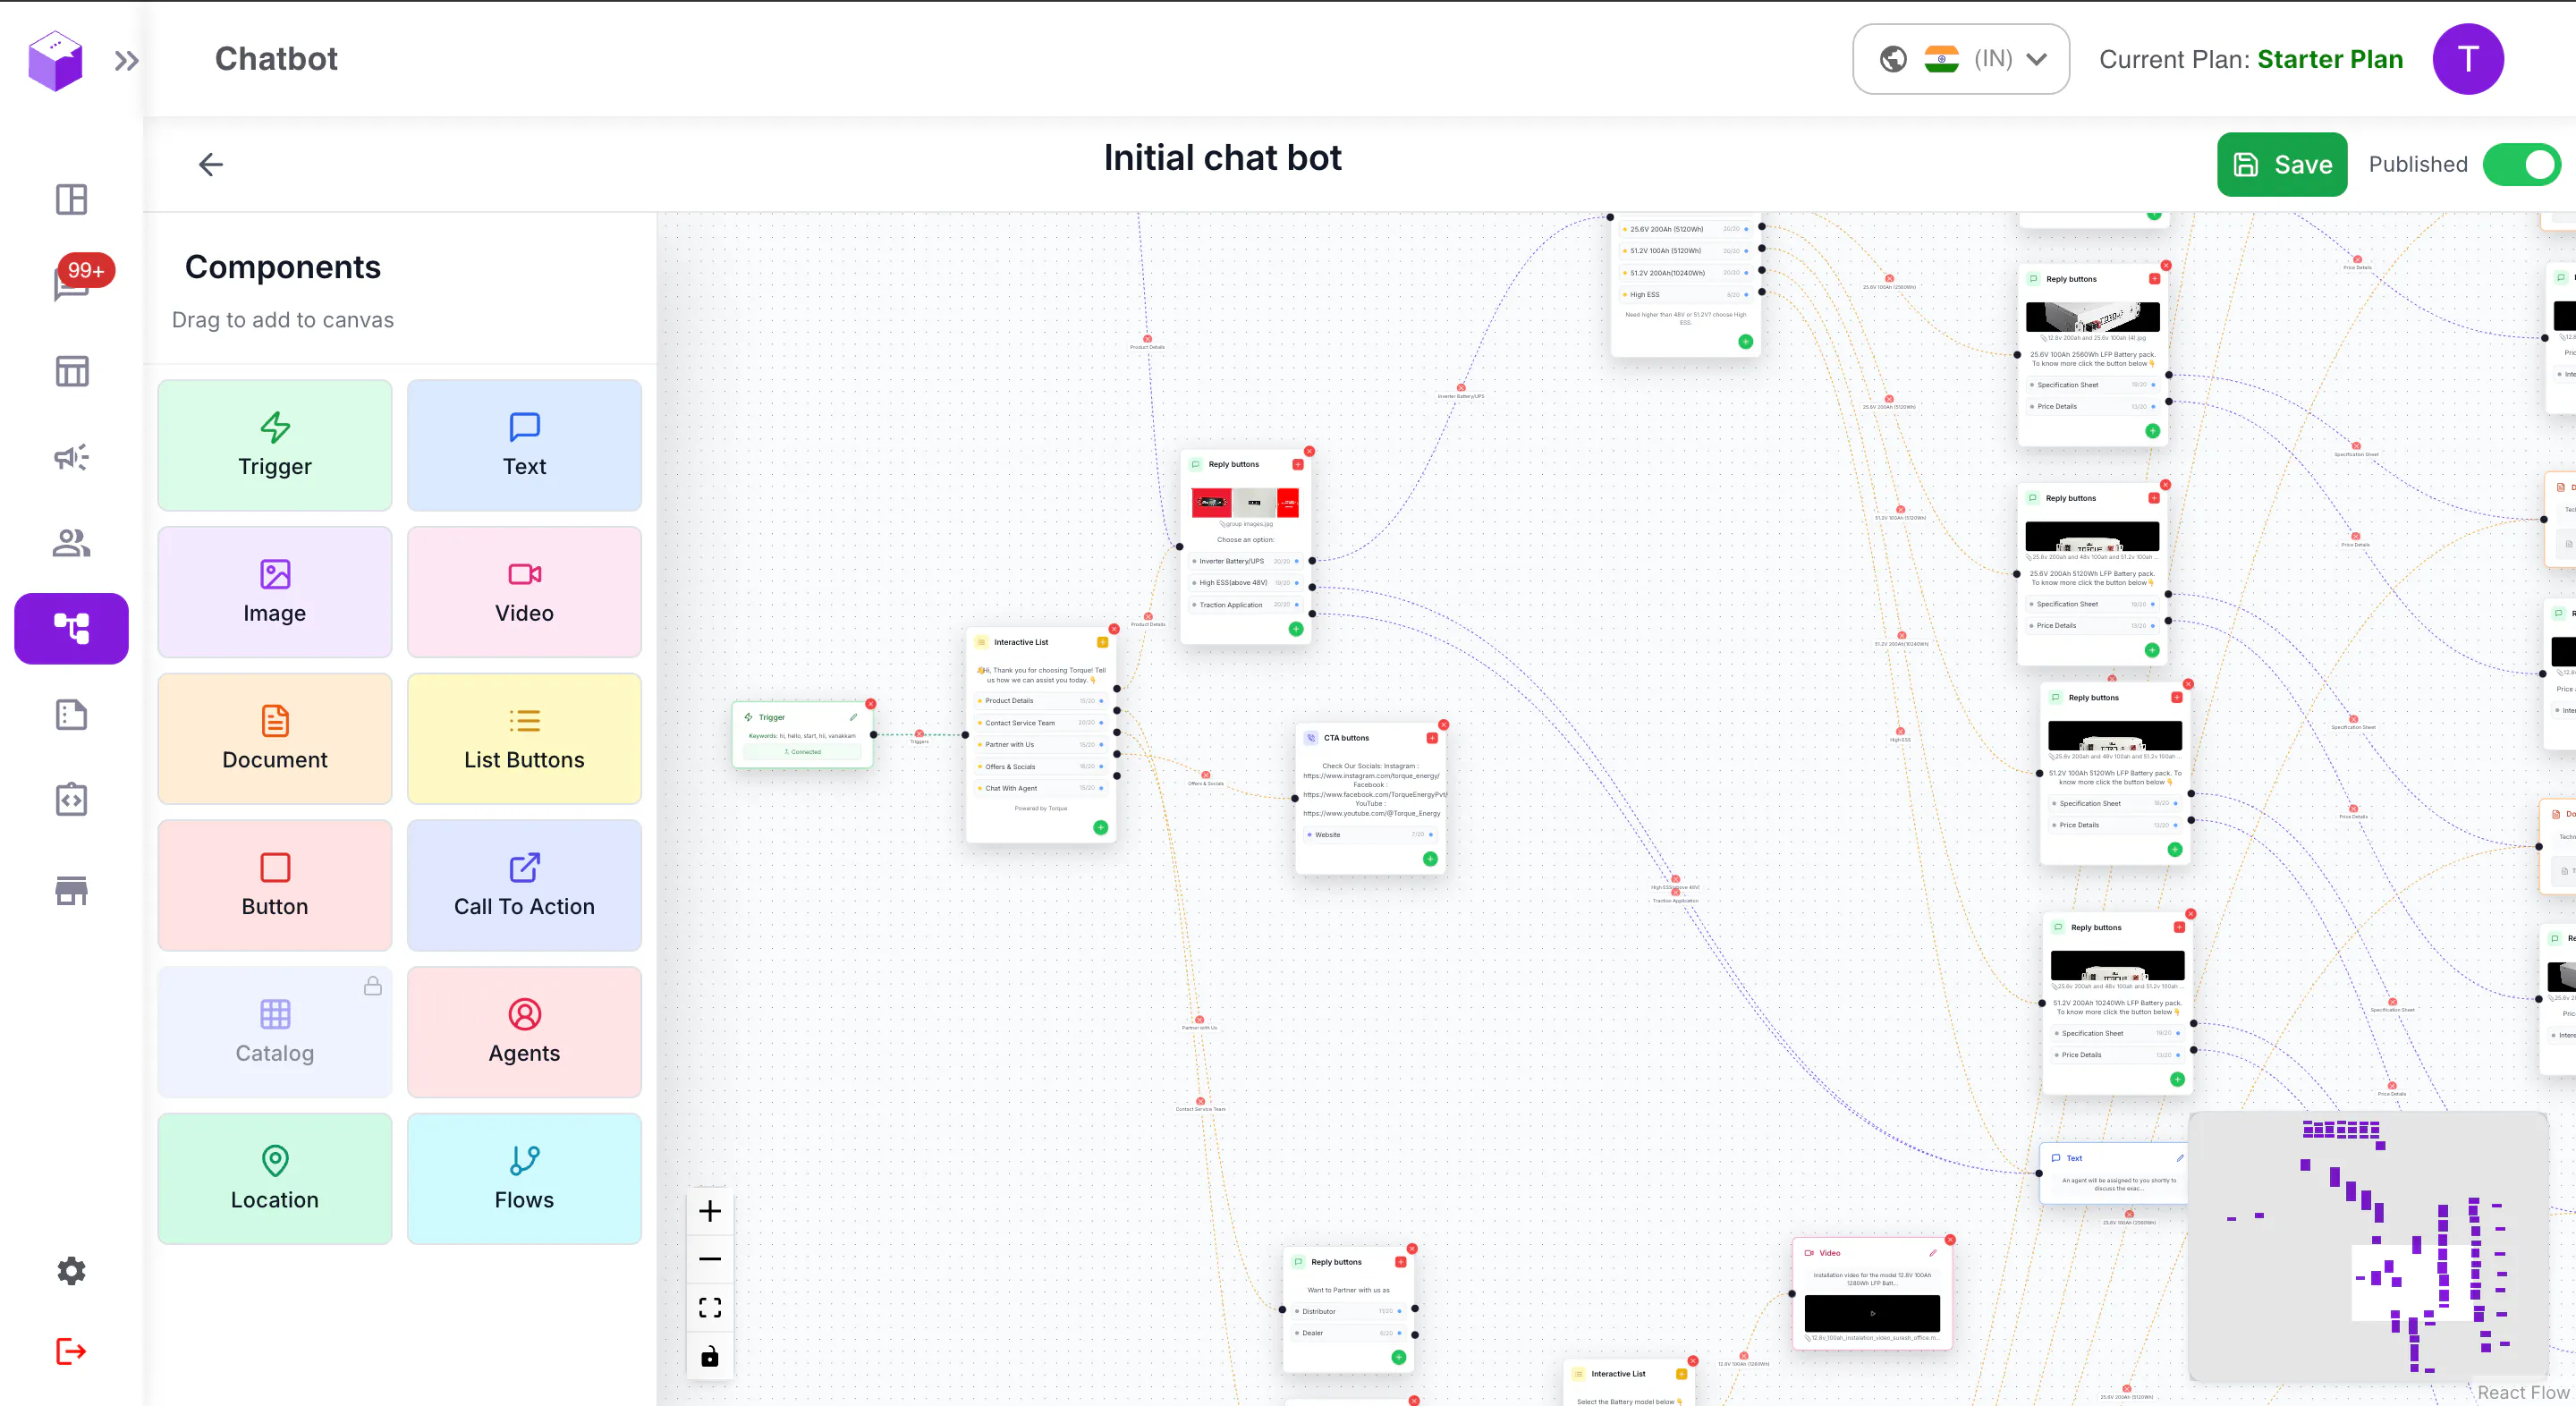This screenshot has height=1406, width=2576.
Task: Select the Trigger component
Action: [275, 445]
